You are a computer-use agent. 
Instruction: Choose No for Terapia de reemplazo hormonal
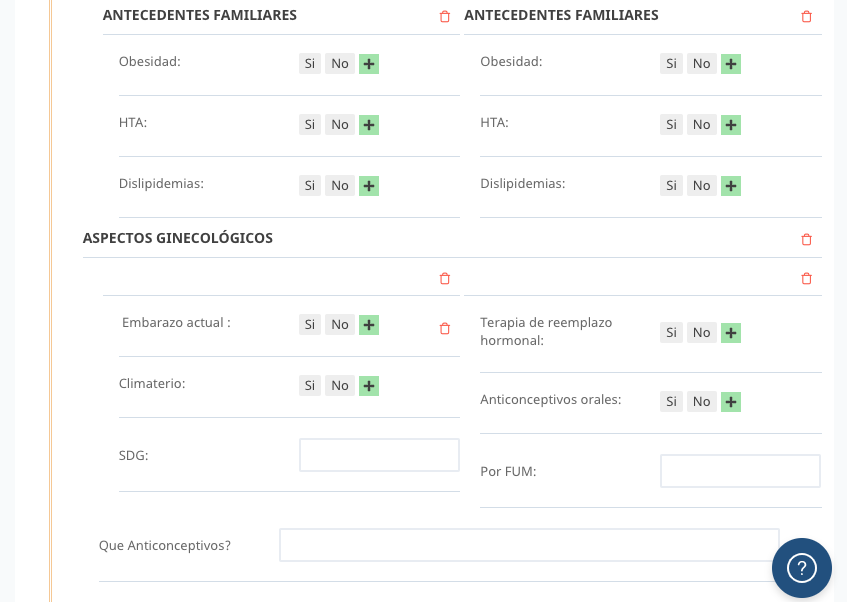[702, 332]
